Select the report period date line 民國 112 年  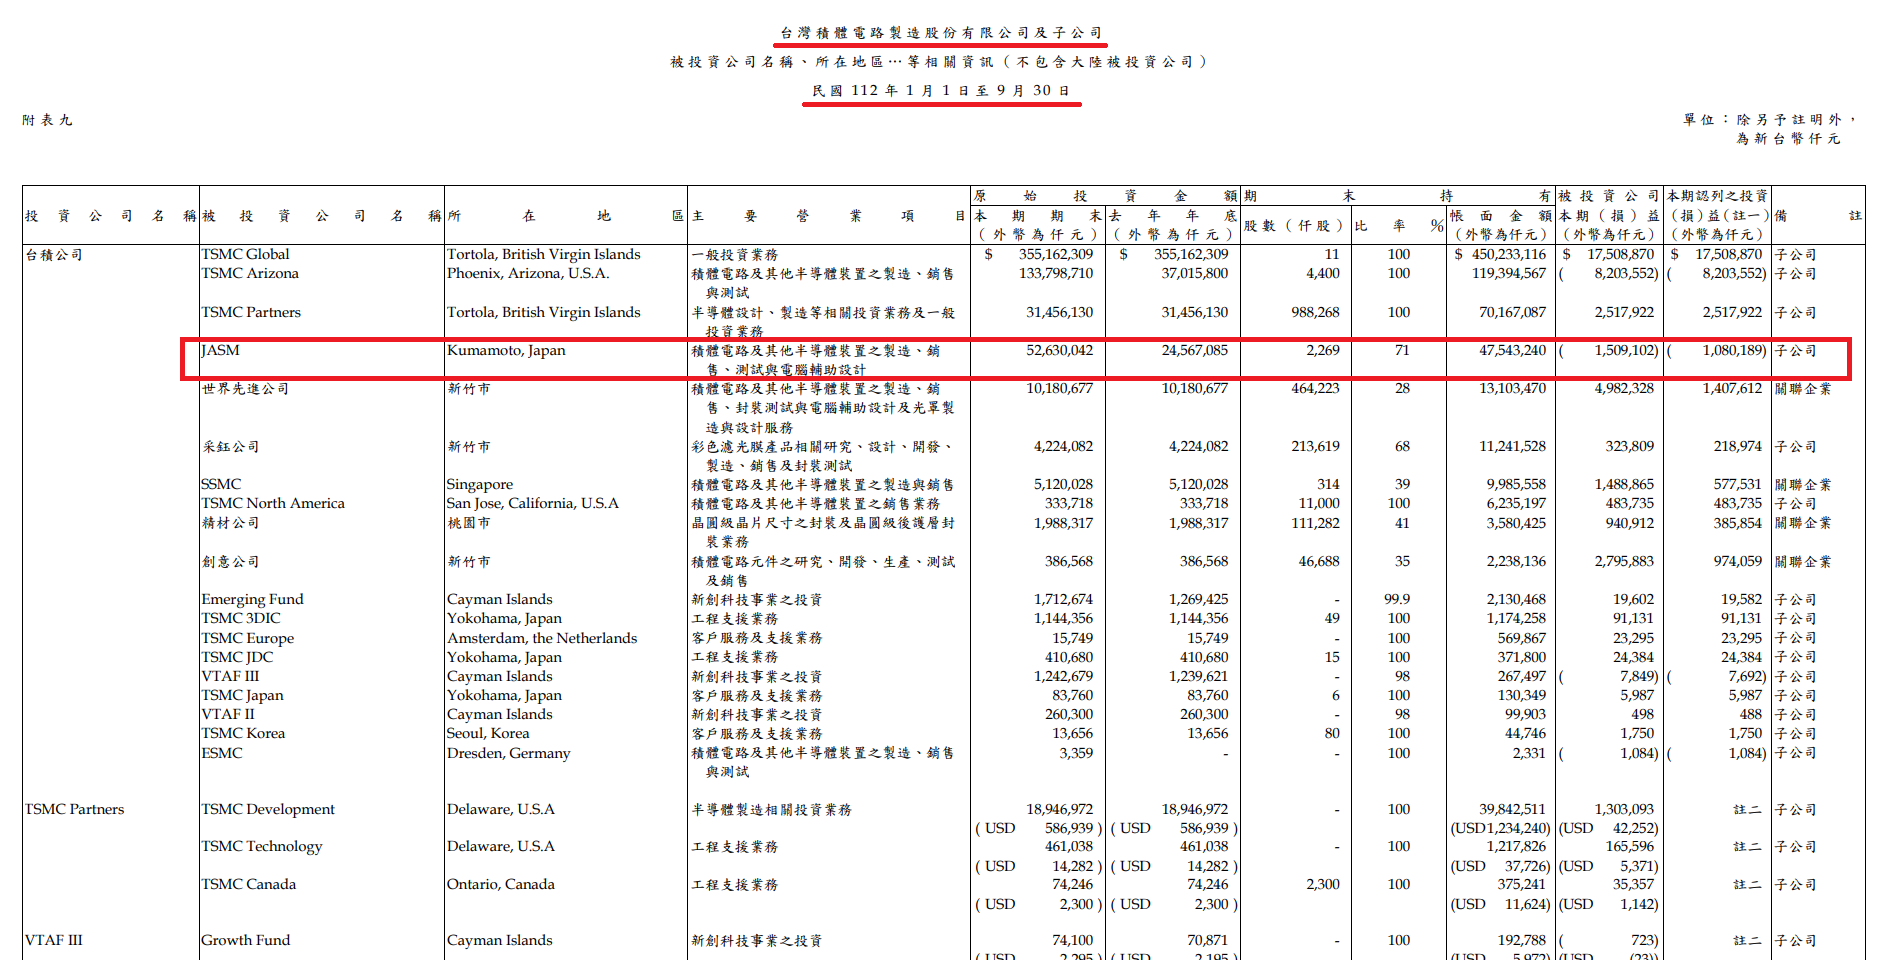[941, 90]
